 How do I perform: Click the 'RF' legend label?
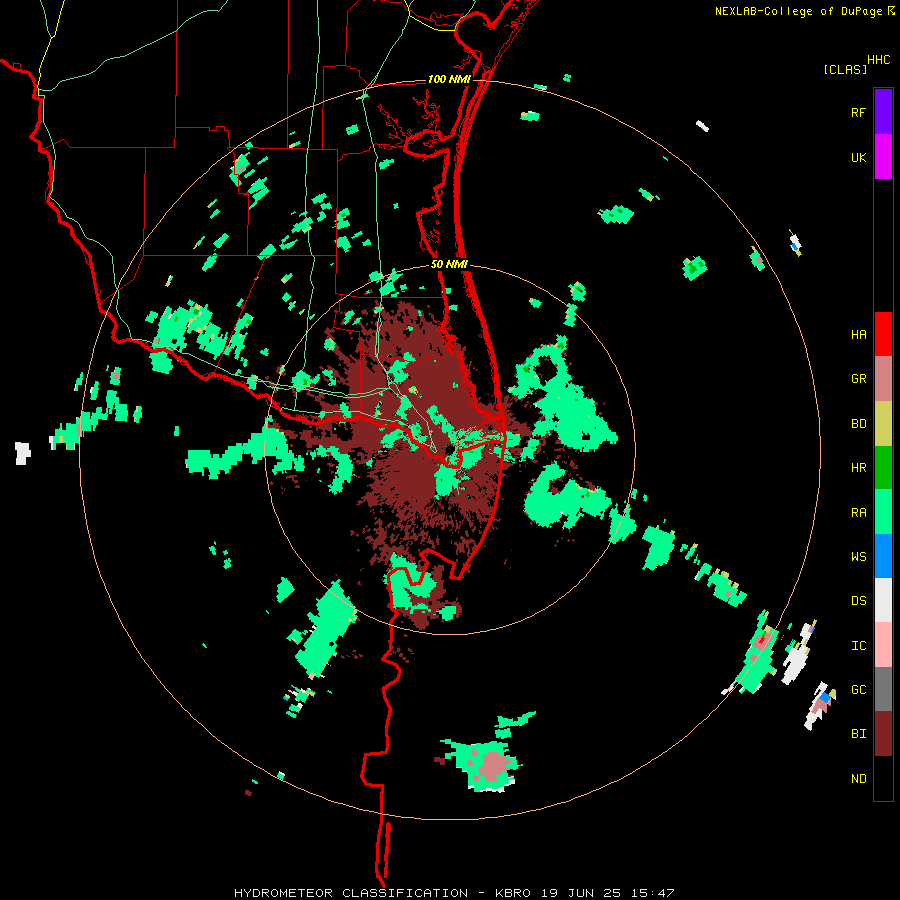[x=858, y=112]
